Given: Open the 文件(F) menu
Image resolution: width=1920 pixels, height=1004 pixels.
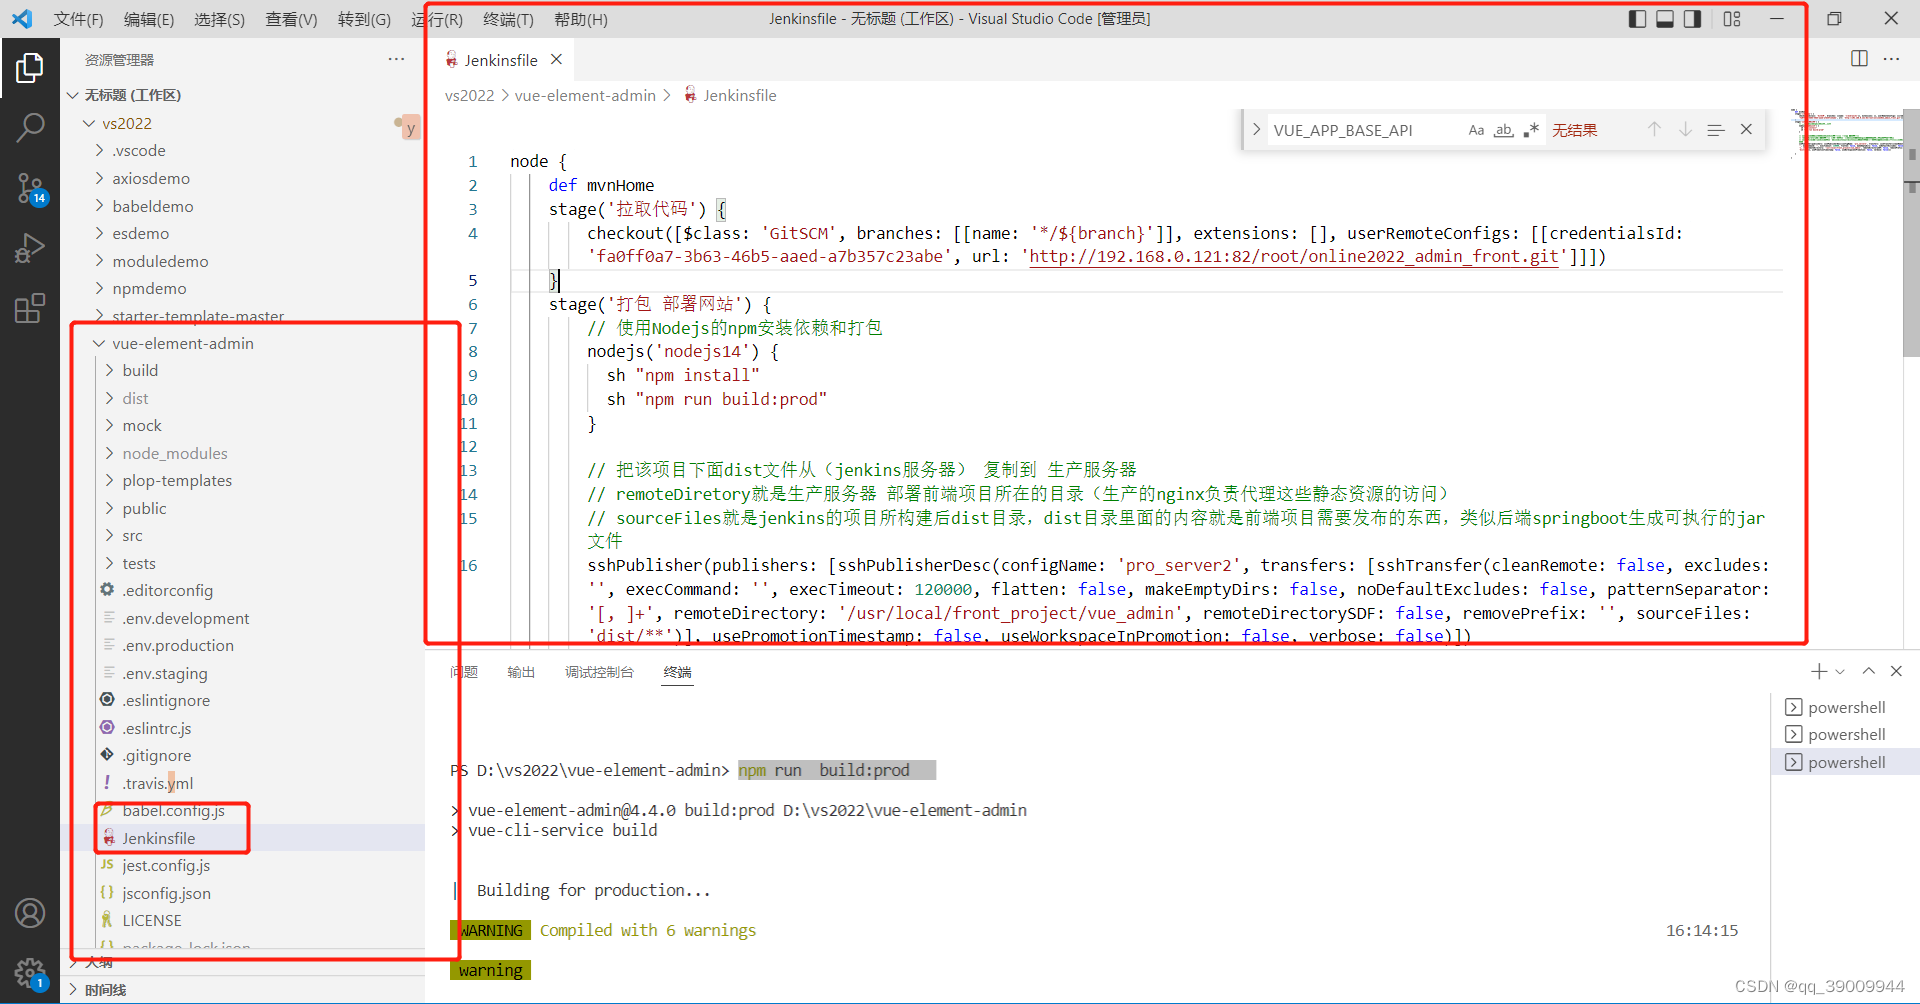Looking at the screenshot, I should tap(79, 19).
